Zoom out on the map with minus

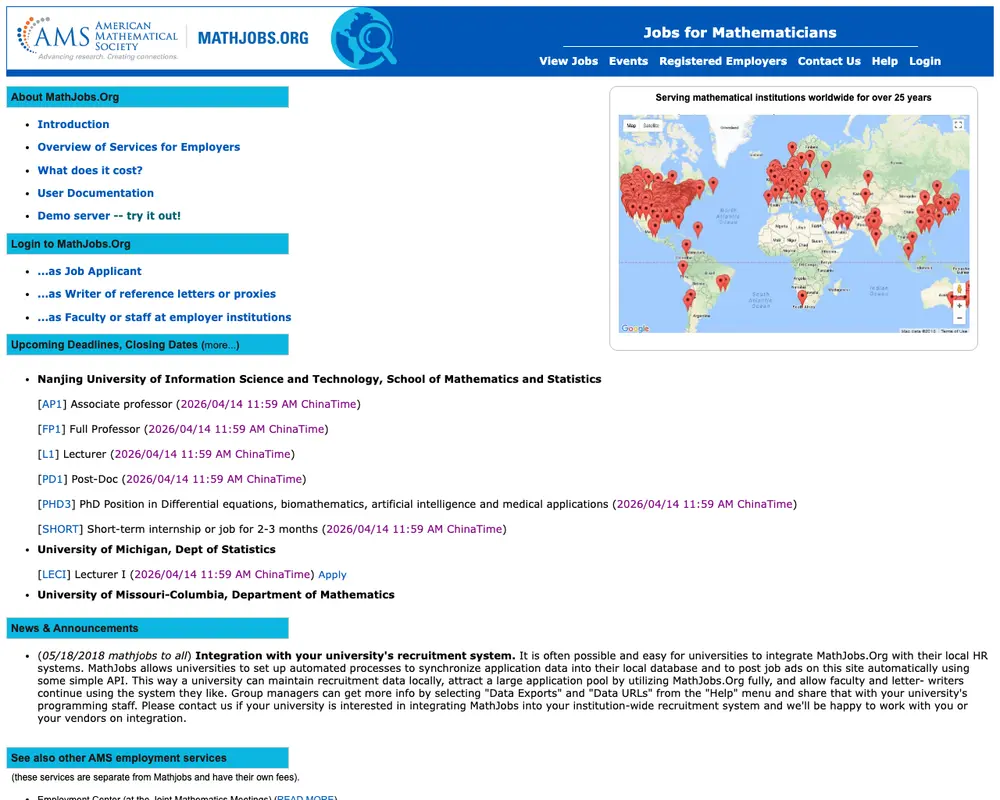pyautogui.click(x=959, y=318)
